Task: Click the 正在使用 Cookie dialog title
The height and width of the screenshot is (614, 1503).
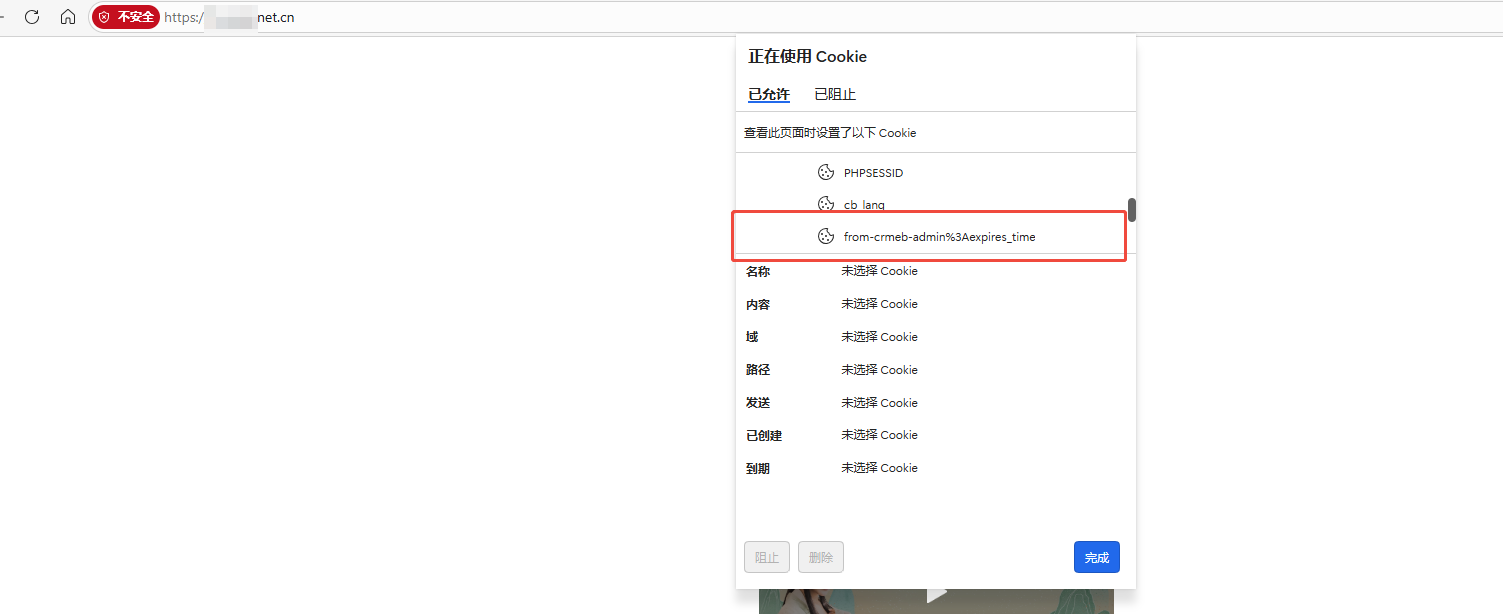Action: click(808, 56)
